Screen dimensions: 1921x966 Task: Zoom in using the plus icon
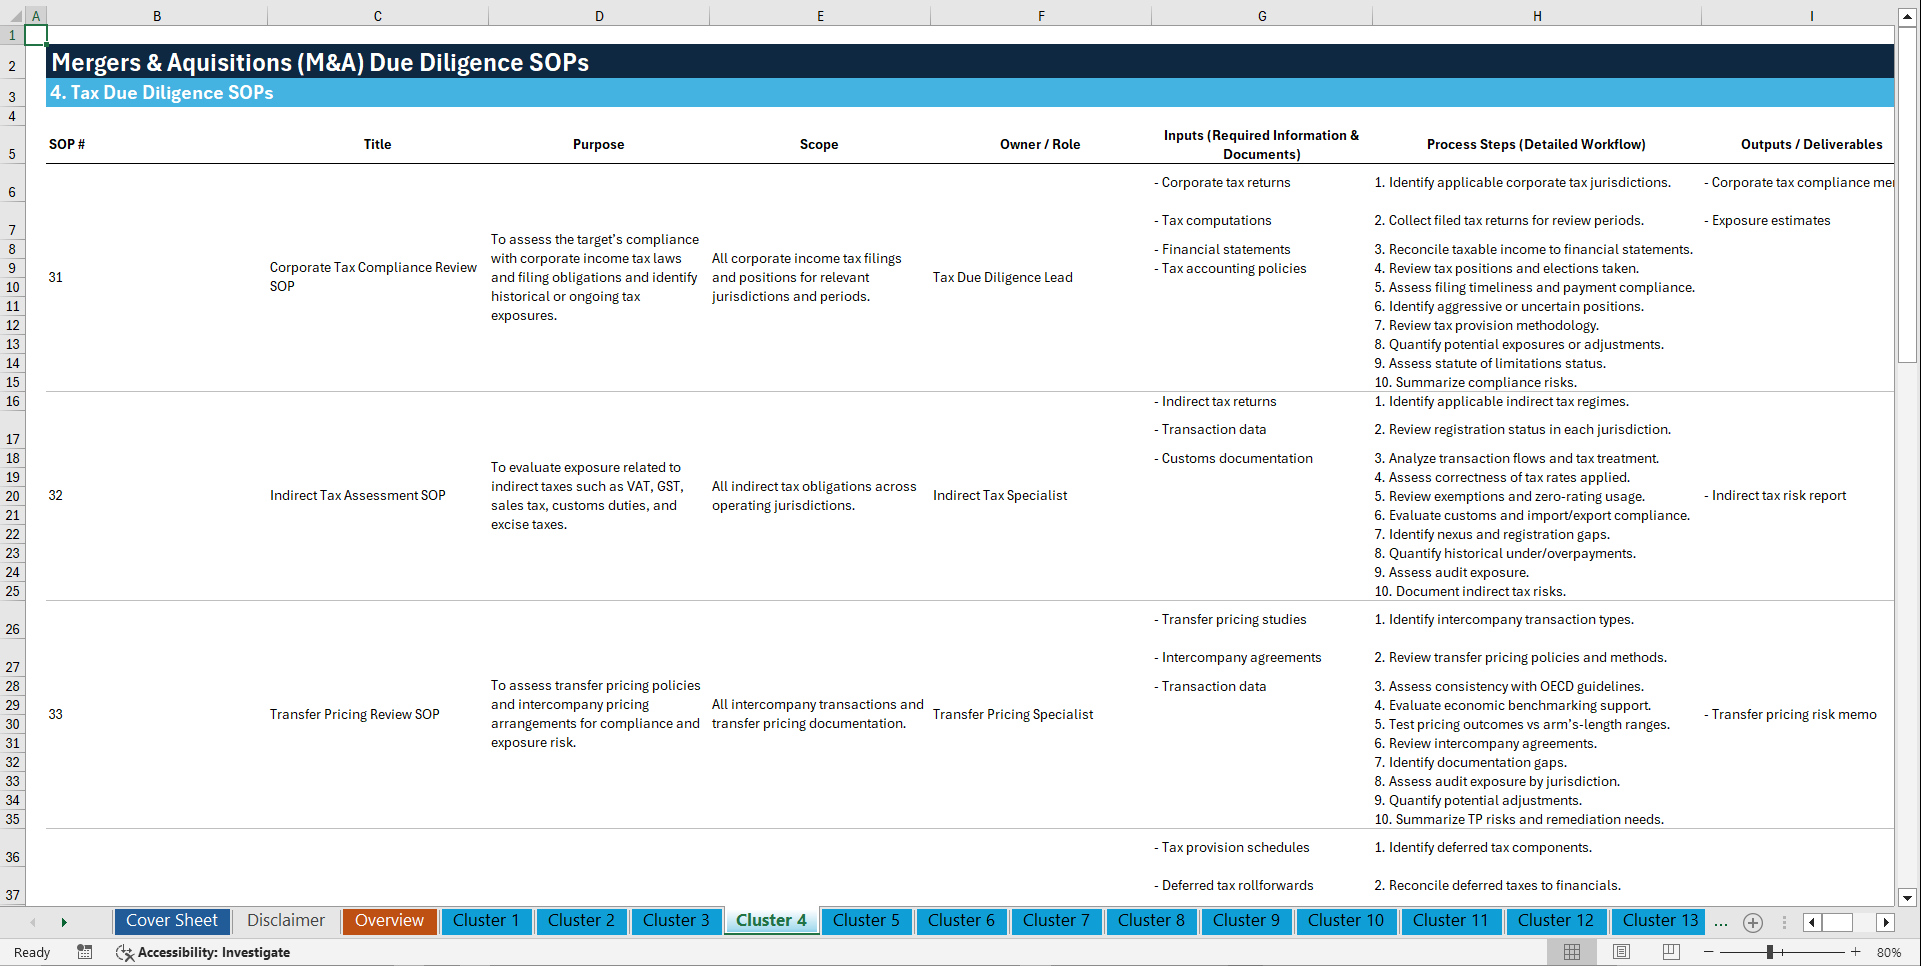coord(1857,952)
